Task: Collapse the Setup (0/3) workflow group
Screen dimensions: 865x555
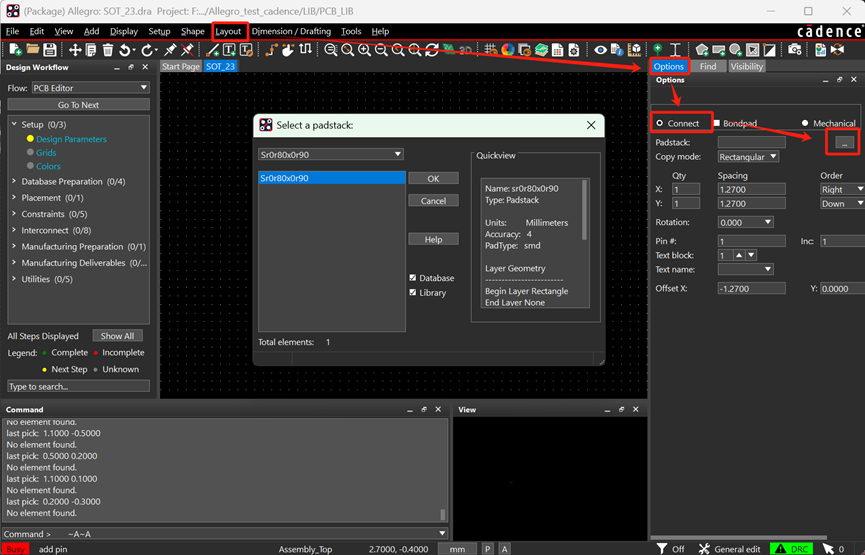Action: coord(14,124)
